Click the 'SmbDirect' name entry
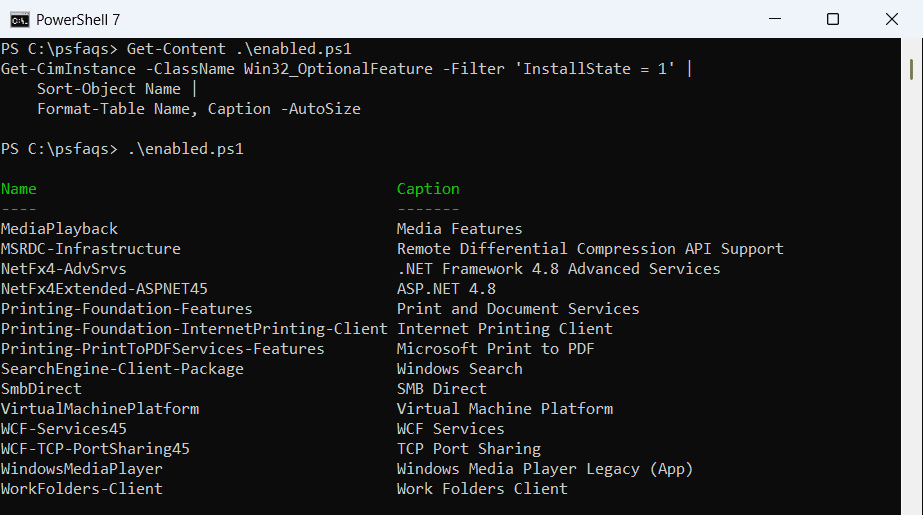This screenshot has width=923, height=515. tap(41, 389)
